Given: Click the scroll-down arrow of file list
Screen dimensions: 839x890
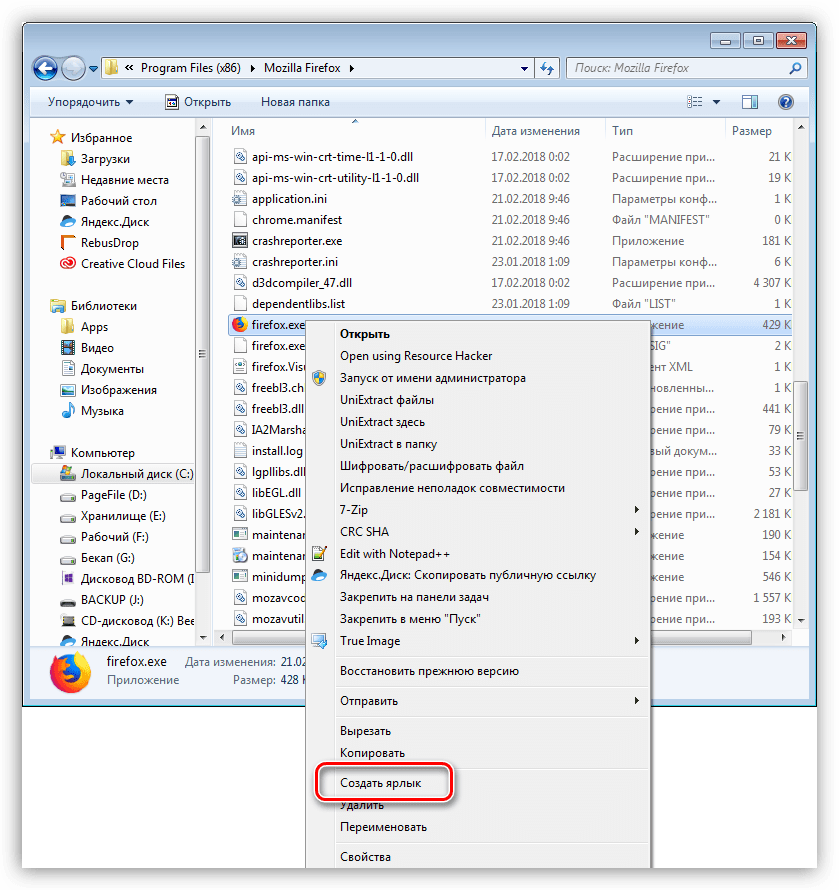Looking at the screenshot, I should pyautogui.click(x=801, y=620).
